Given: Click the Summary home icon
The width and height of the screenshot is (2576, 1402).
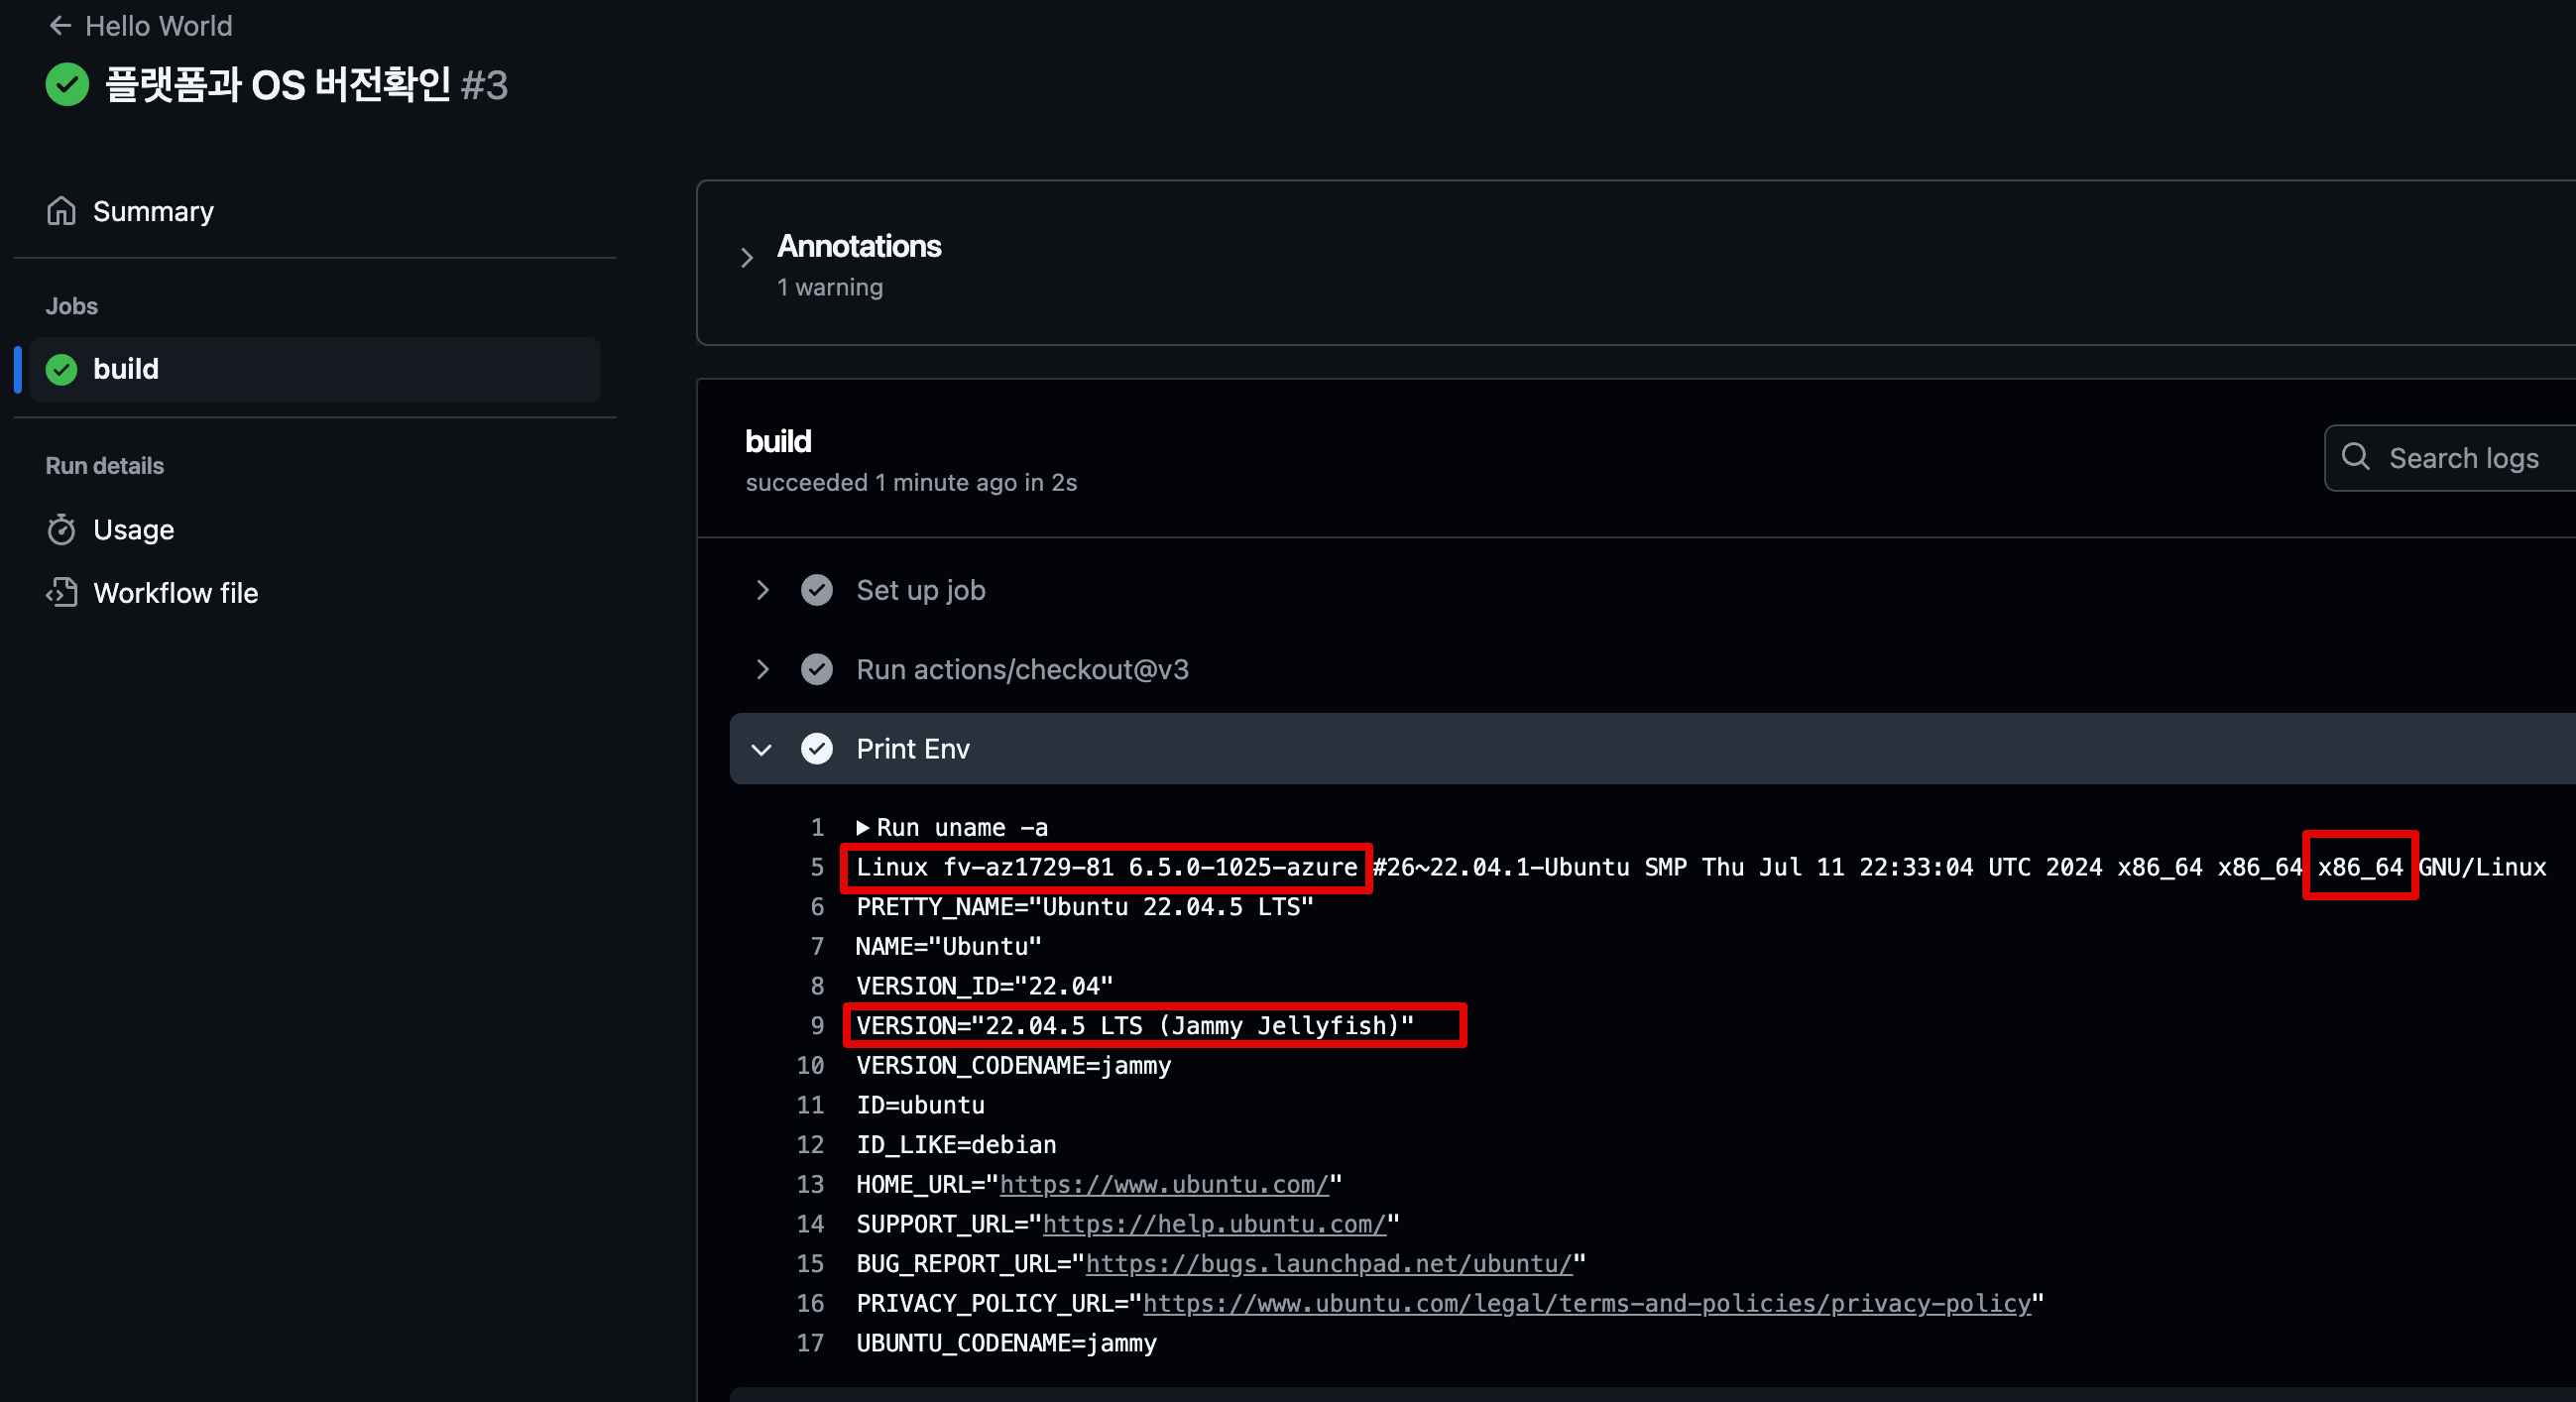Looking at the screenshot, I should [x=61, y=211].
